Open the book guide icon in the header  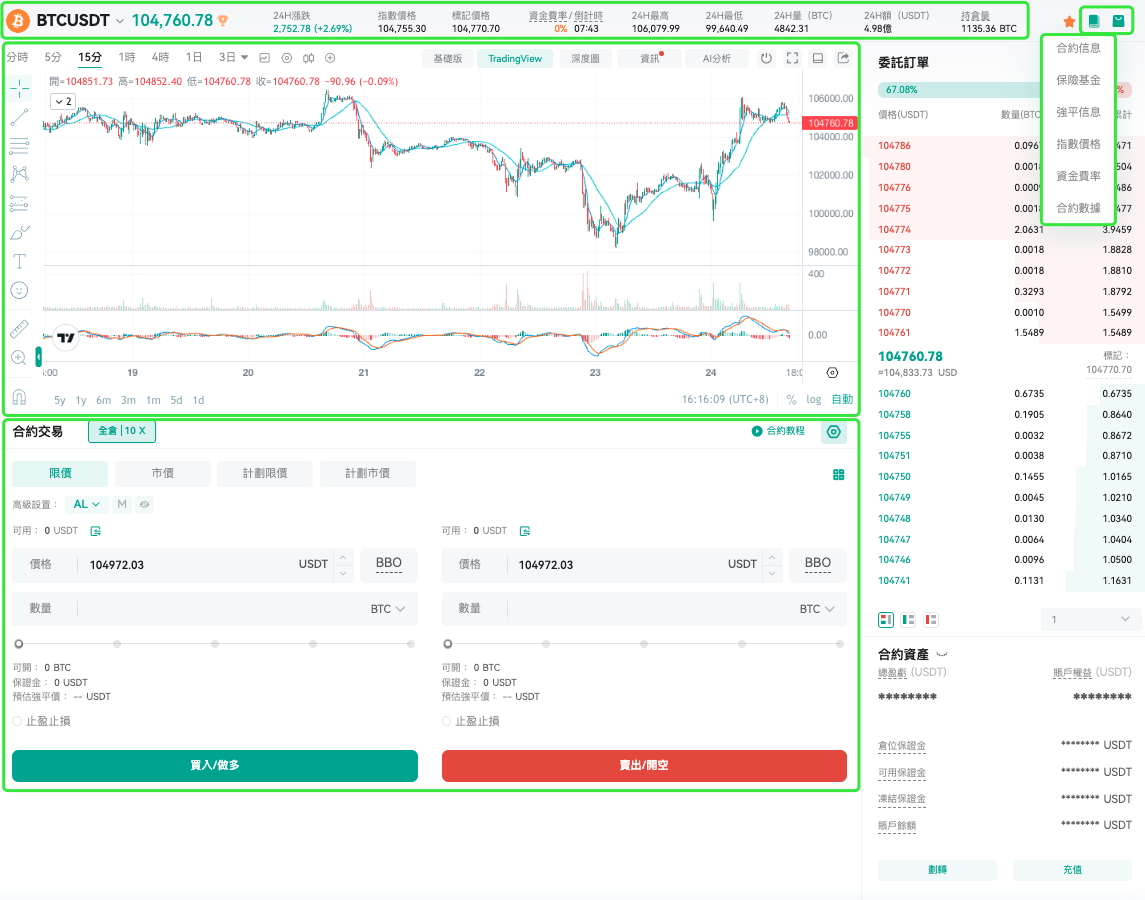pyautogui.click(x=1094, y=21)
